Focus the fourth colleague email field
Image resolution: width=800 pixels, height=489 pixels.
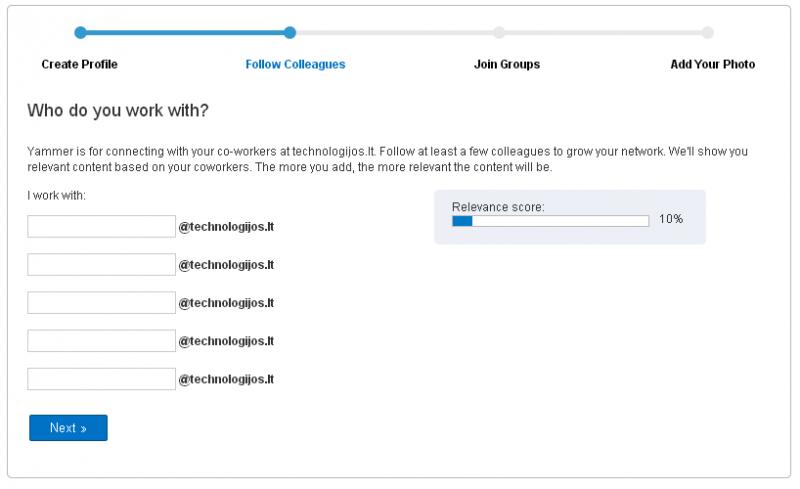[102, 341]
